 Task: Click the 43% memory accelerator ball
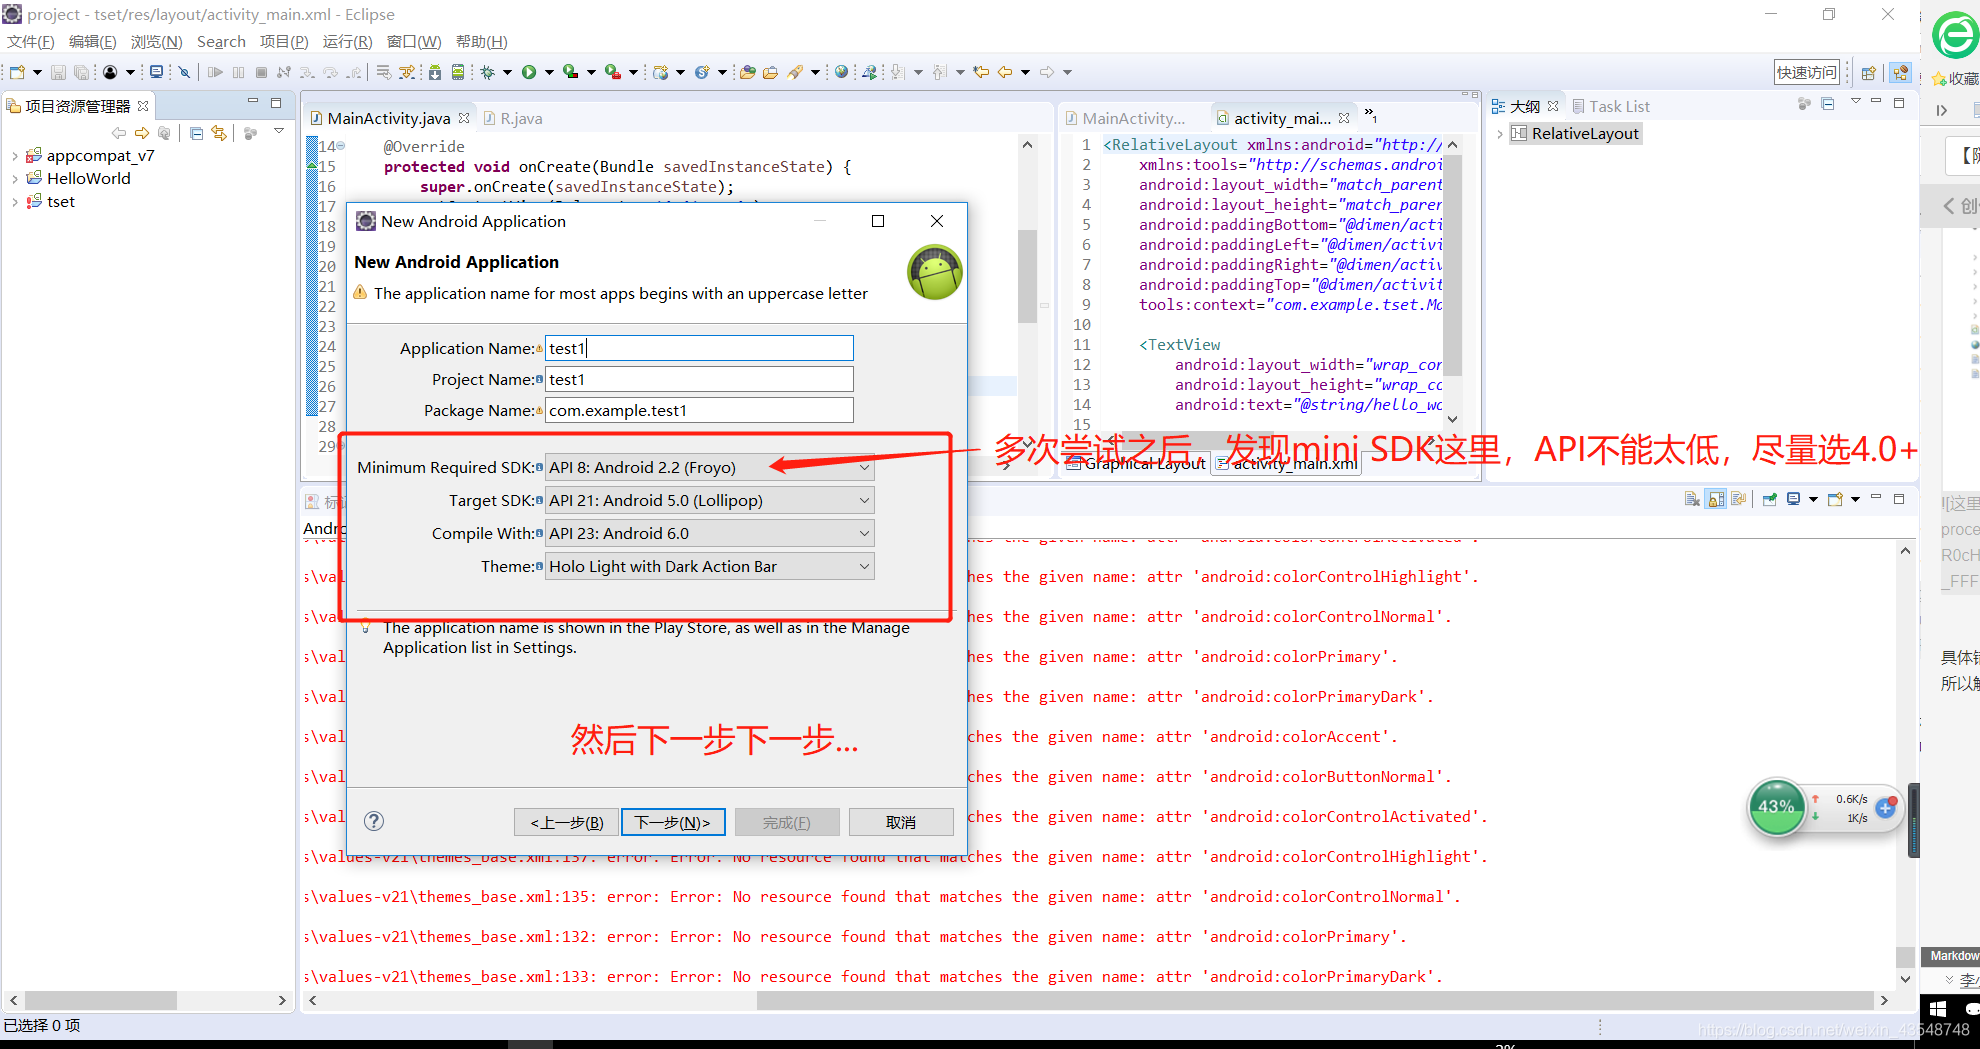tap(1776, 806)
